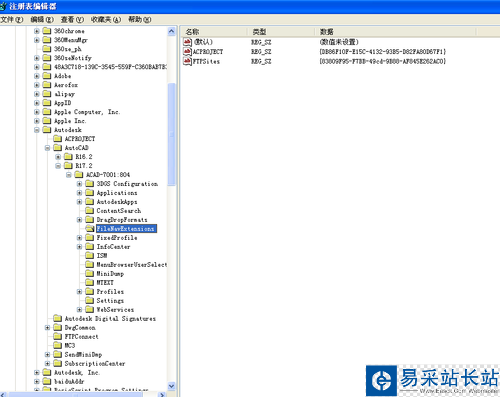Select the 360seNotify folder icon

point(47,58)
